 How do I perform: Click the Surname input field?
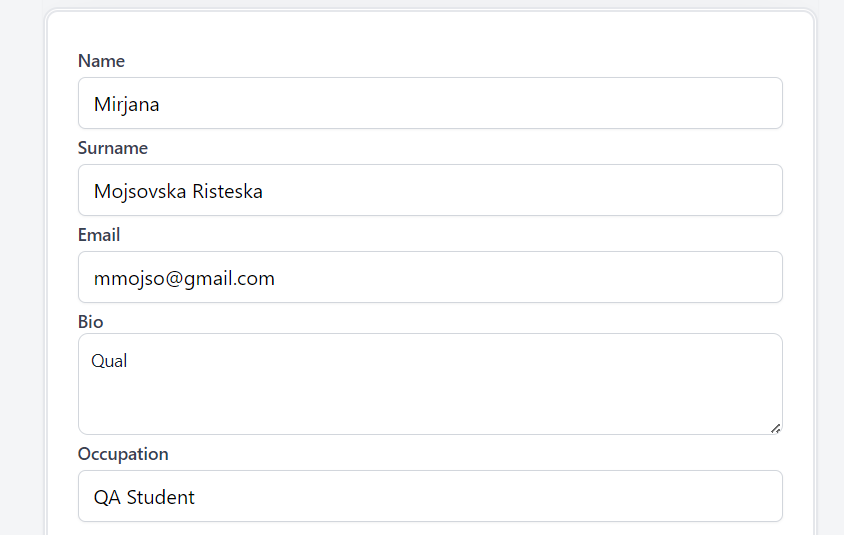[430, 190]
